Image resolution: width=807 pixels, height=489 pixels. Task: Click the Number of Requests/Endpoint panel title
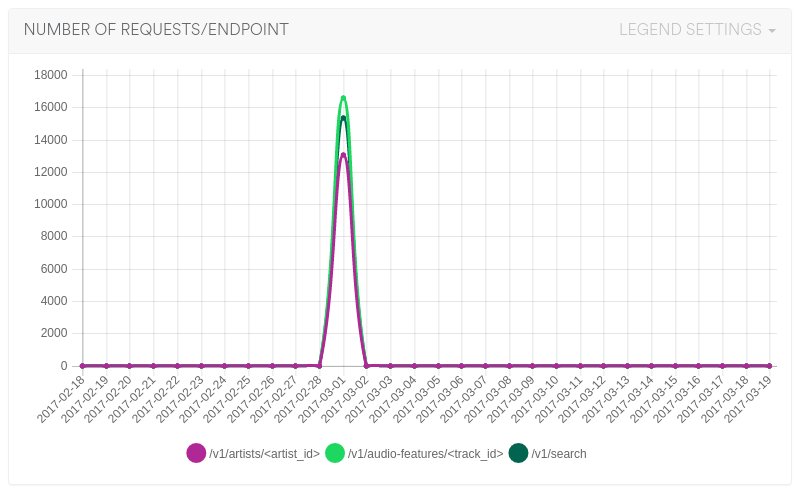pyautogui.click(x=156, y=30)
